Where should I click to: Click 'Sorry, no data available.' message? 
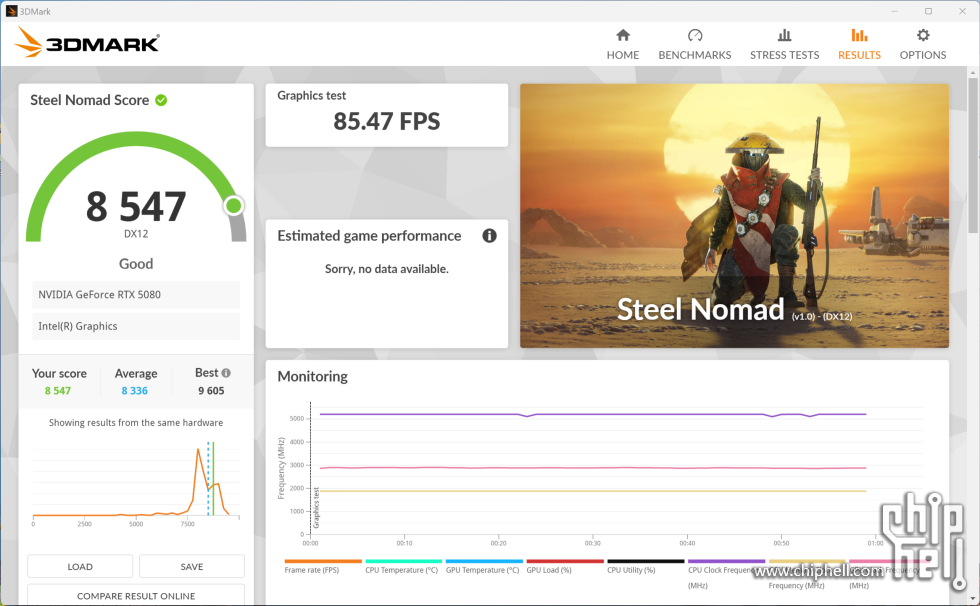click(386, 269)
